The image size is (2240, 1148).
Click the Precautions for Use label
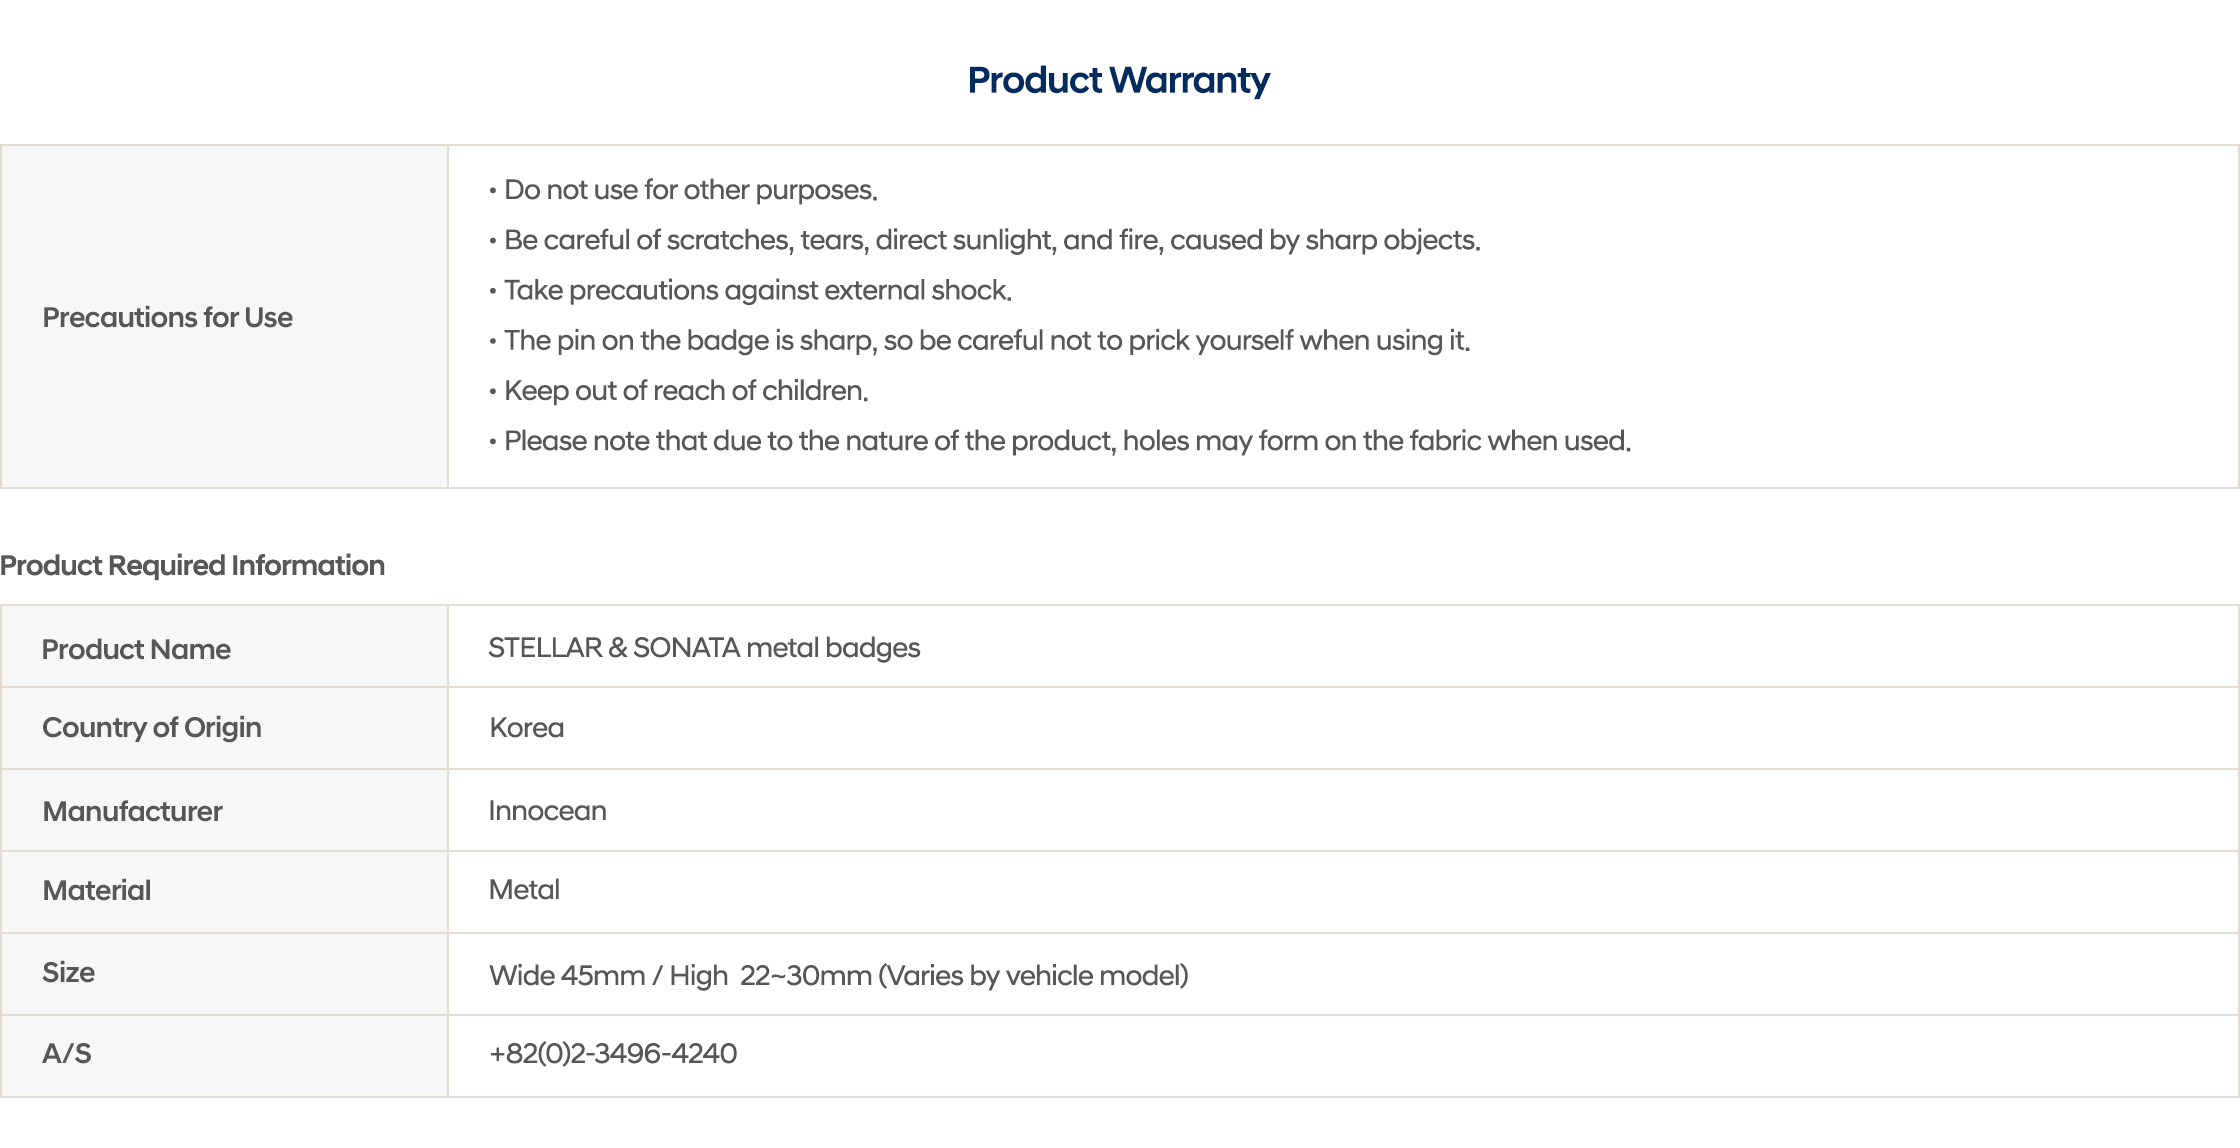coord(167,317)
